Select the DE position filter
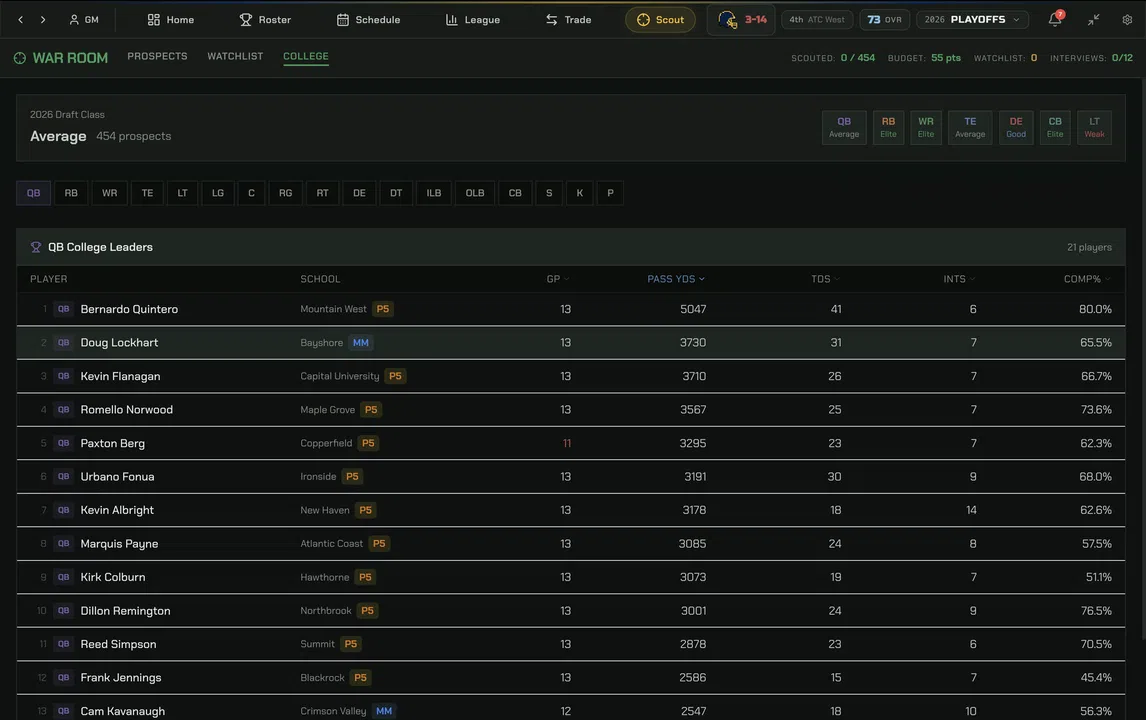This screenshot has height=720, width=1146. [360, 193]
